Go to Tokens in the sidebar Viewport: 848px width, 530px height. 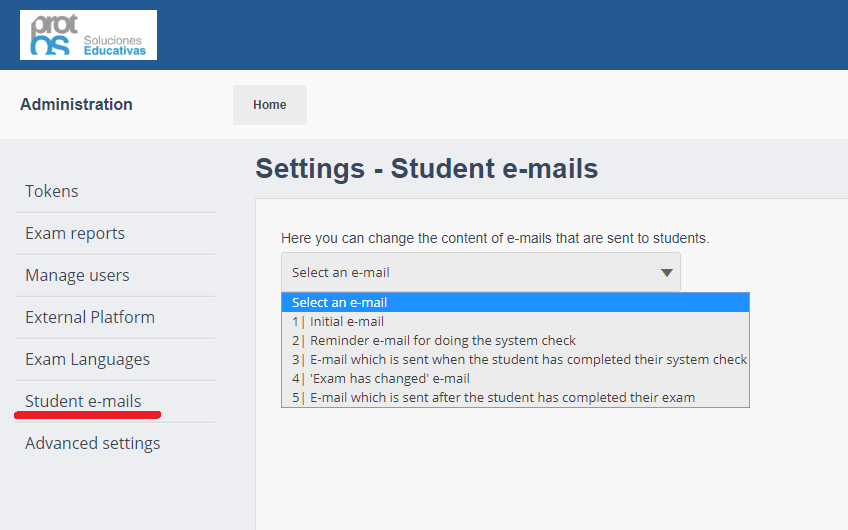coord(52,191)
